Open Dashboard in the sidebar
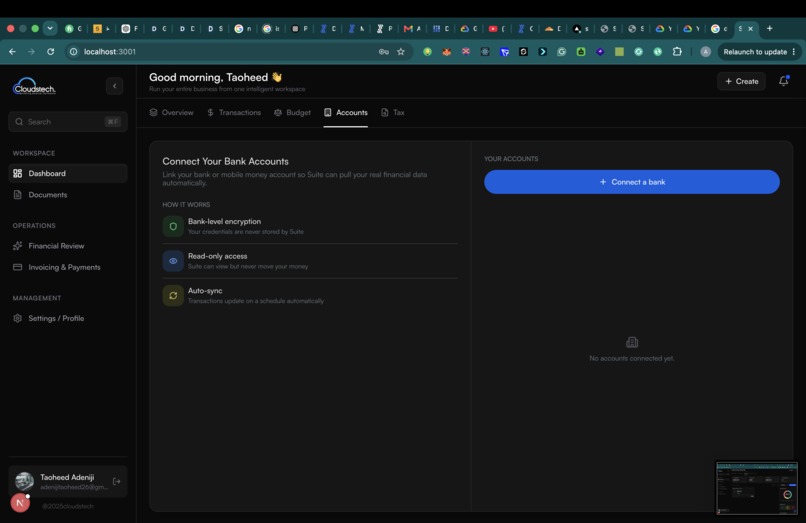 (67, 173)
